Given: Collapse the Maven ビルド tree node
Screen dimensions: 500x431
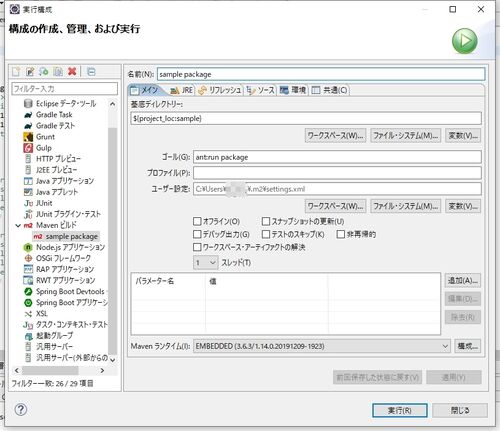Looking at the screenshot, I should click(18, 226).
